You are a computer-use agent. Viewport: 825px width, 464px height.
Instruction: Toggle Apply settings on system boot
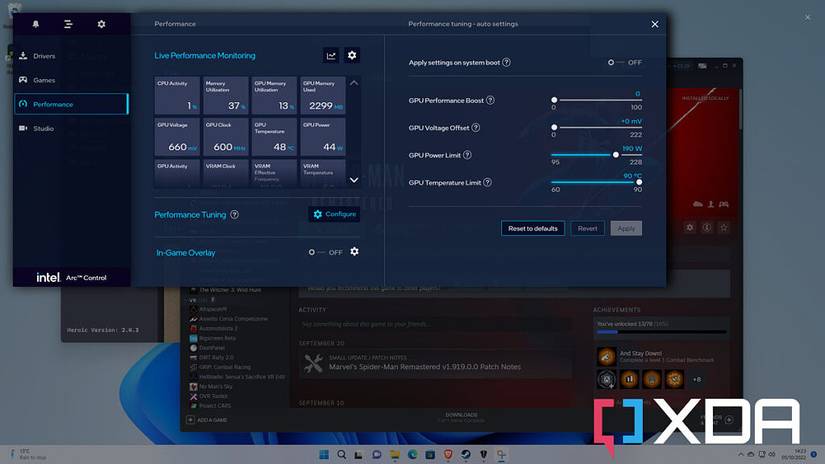coord(613,62)
